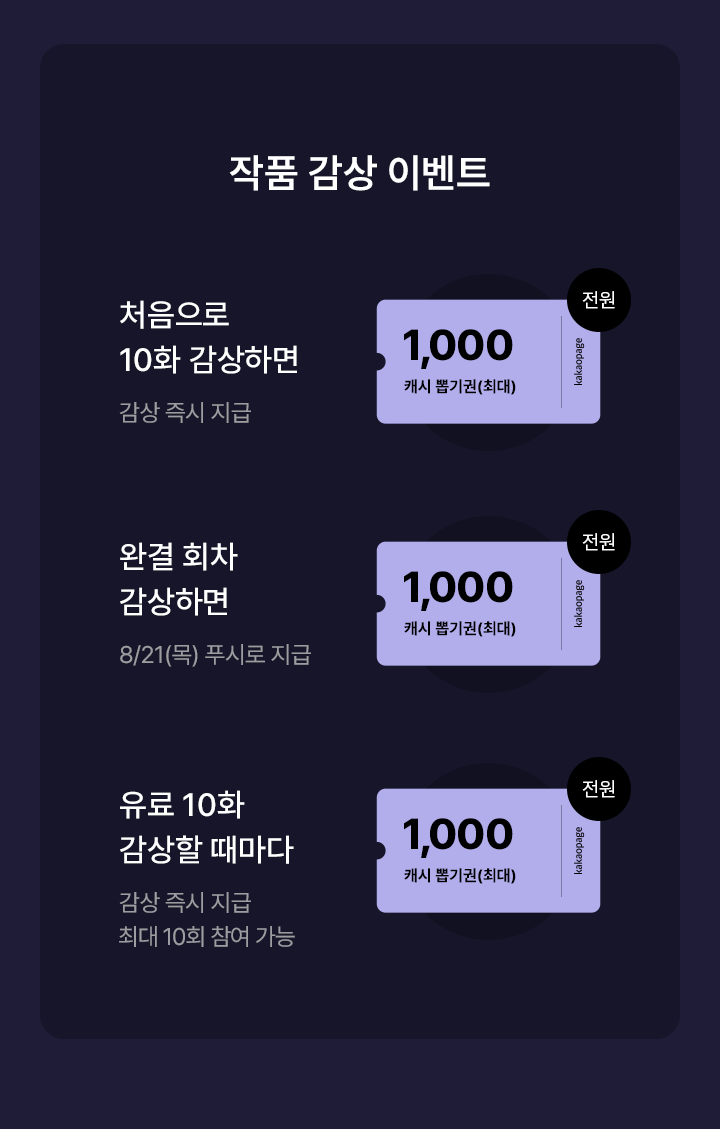Click 캐시 뽑기권(최대) label on first ticket
Viewport: 720px width, 1129px height.
459,387
